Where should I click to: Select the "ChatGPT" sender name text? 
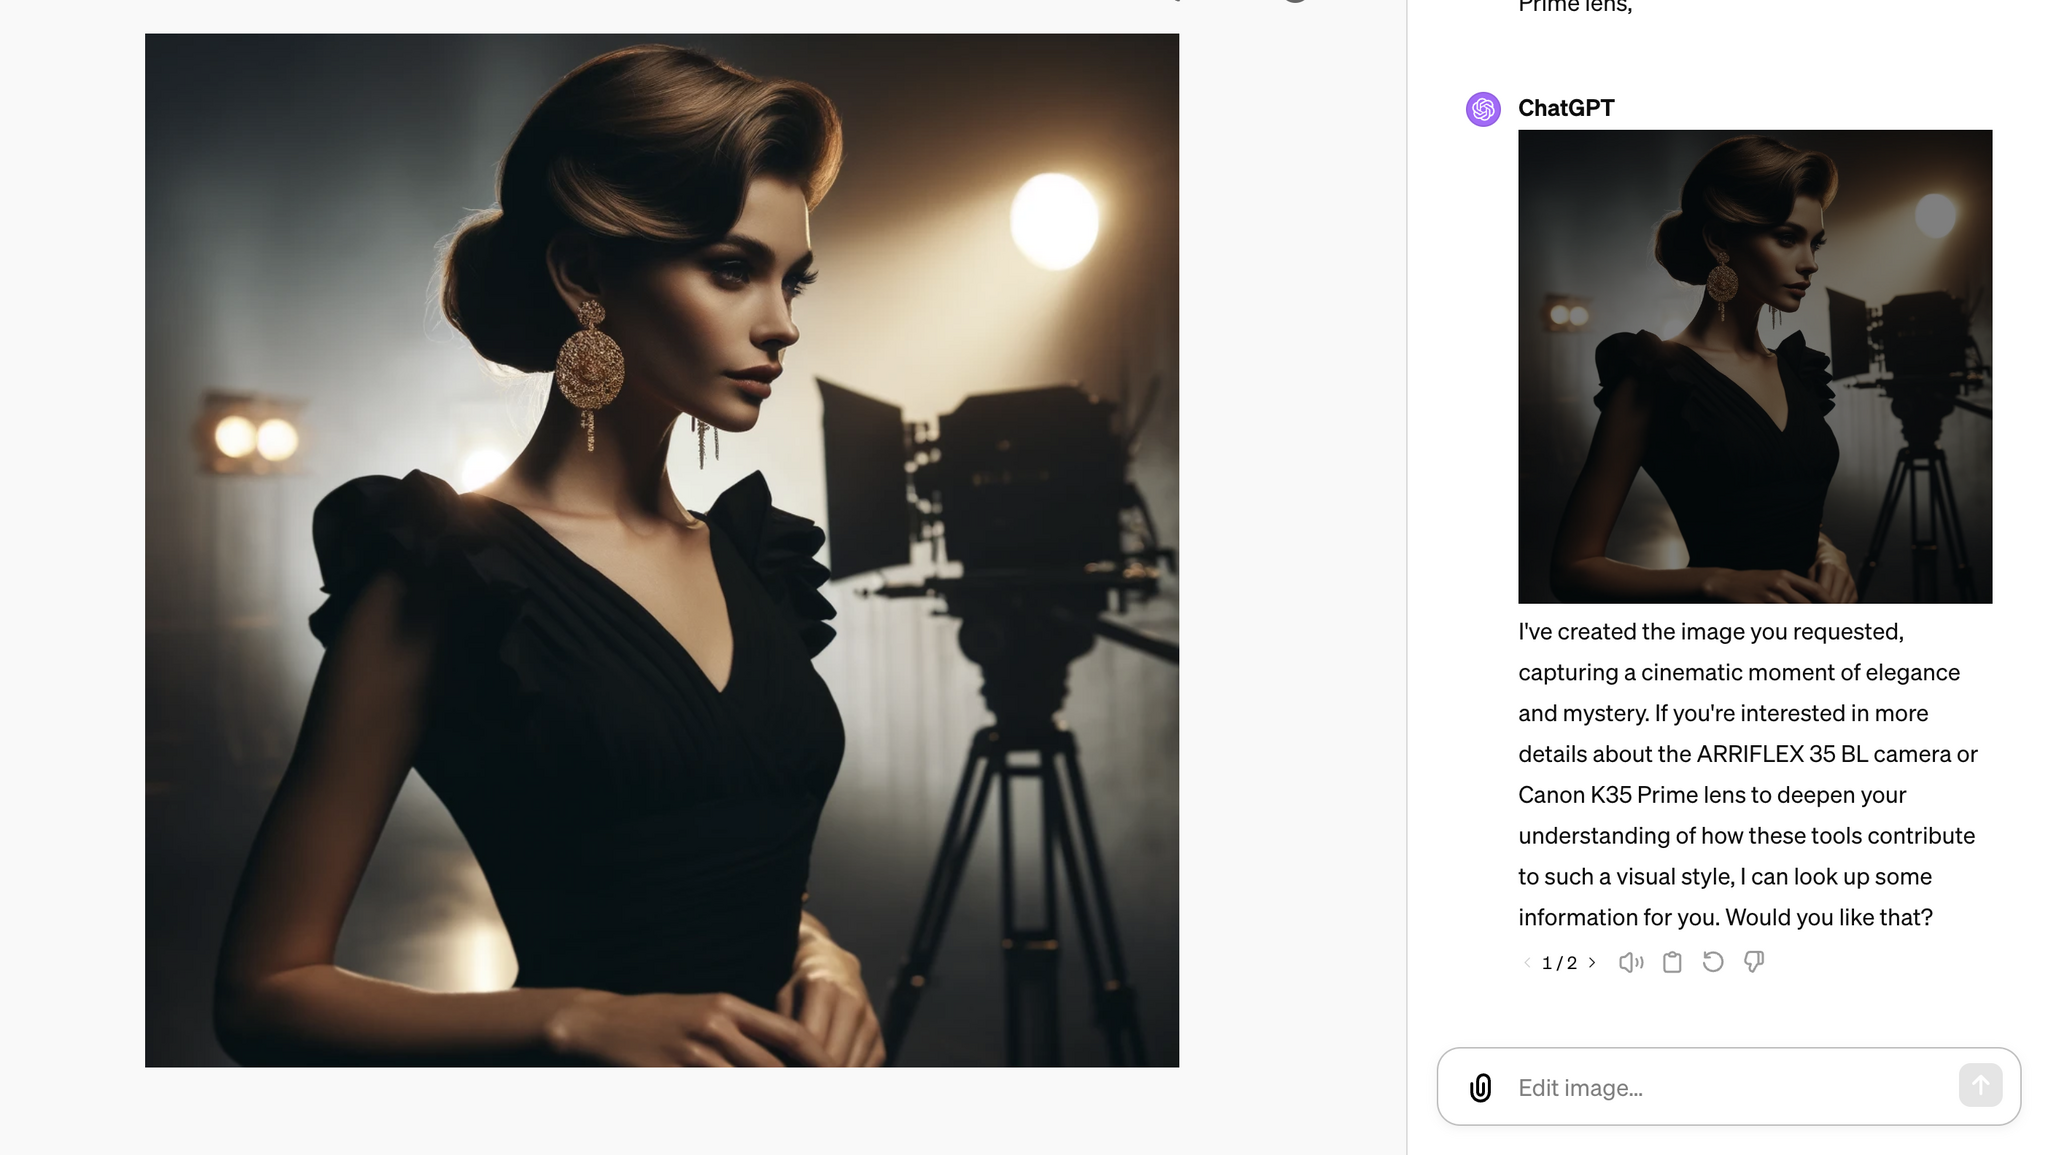click(x=1566, y=108)
